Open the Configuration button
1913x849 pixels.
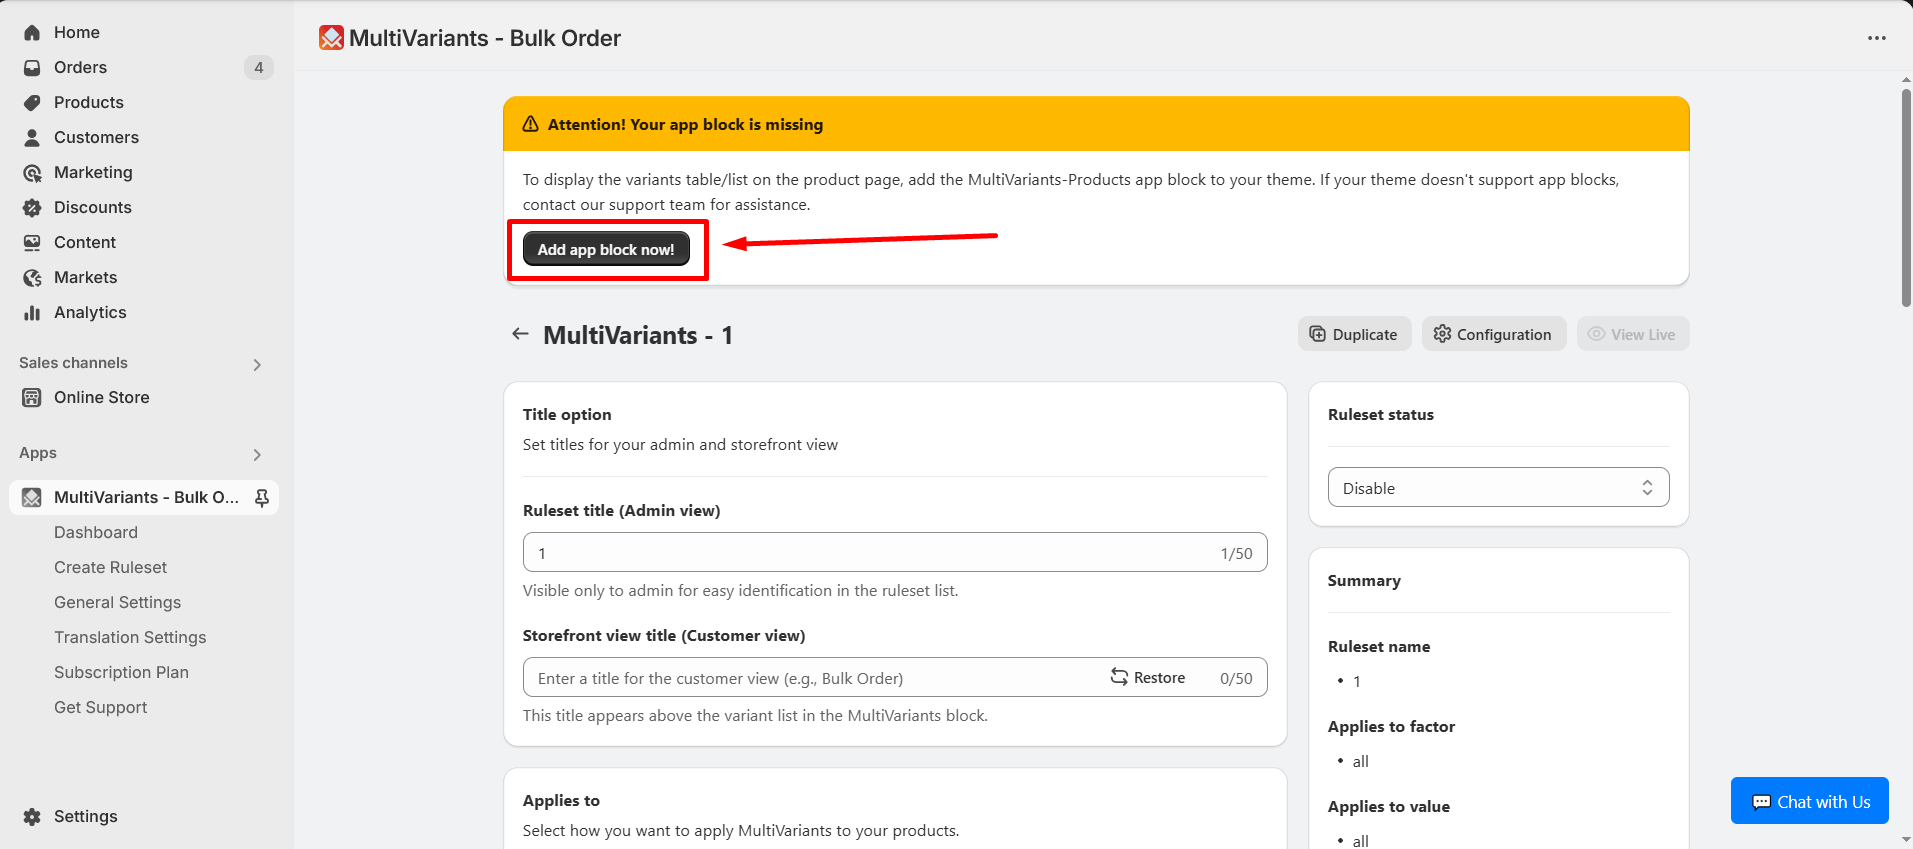pyautogui.click(x=1493, y=334)
